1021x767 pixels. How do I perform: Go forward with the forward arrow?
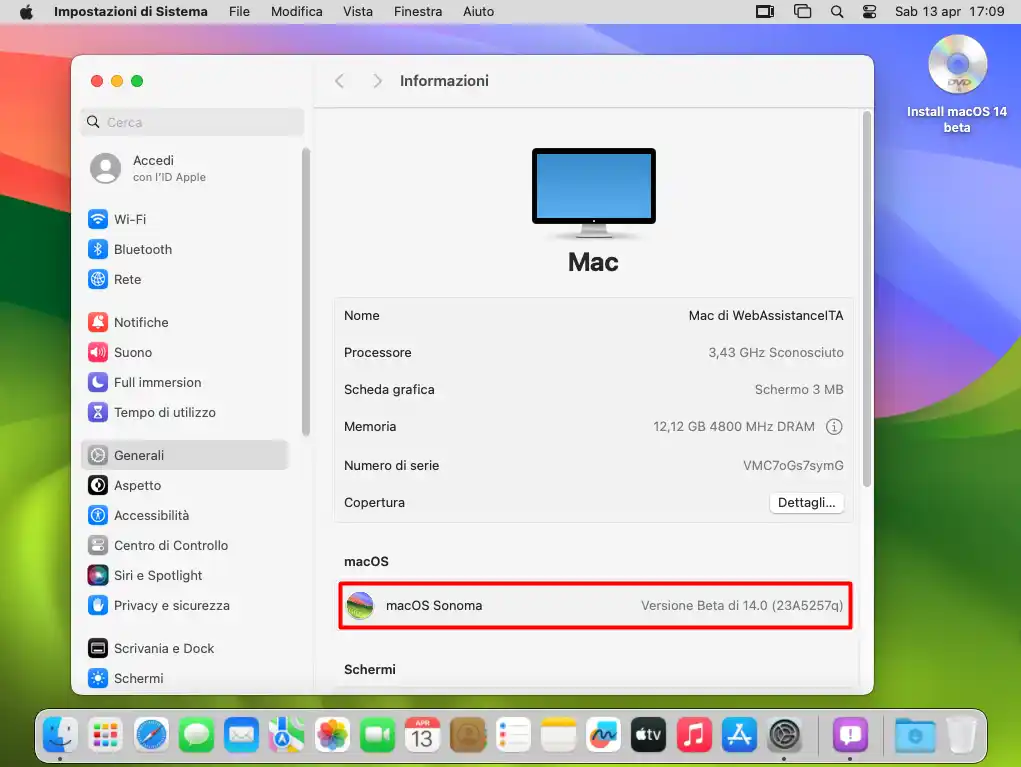pos(377,81)
